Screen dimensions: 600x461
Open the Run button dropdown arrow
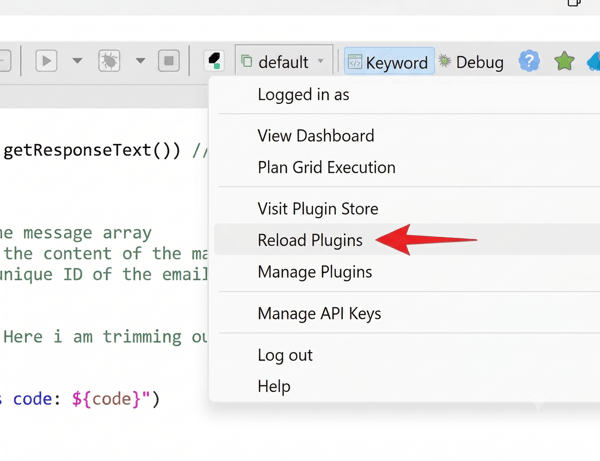pos(77,60)
